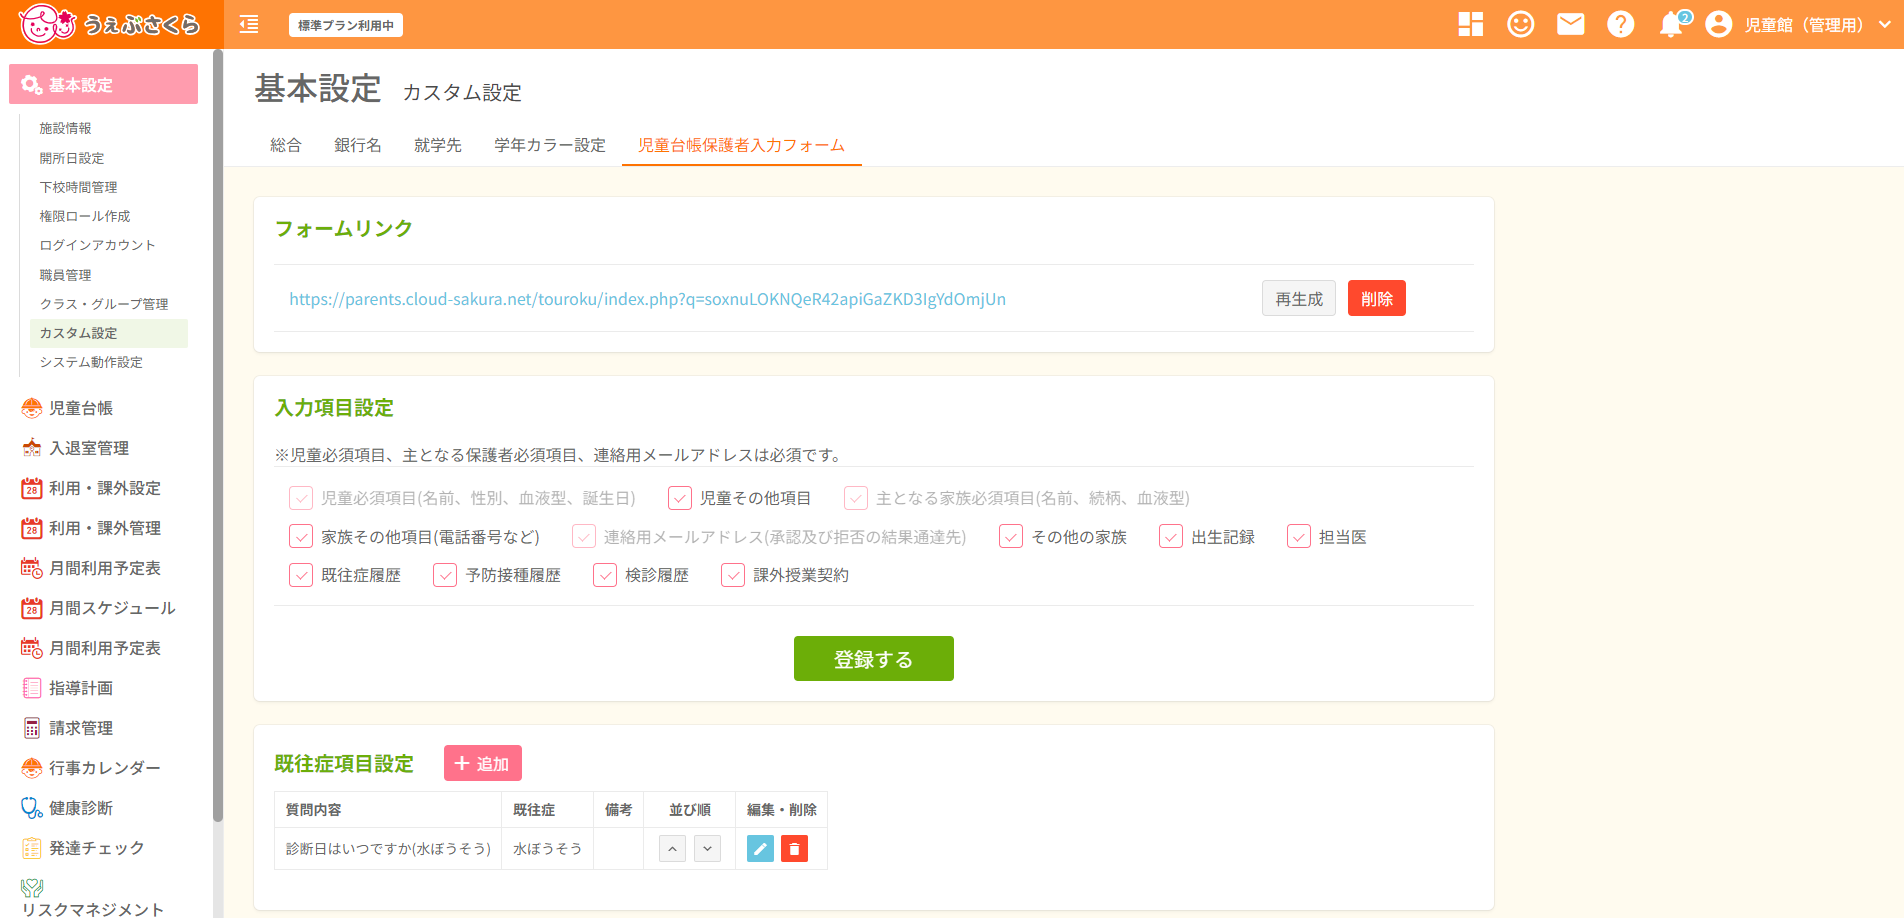This screenshot has width=1904, height=918.
Task: Open the help question mark icon
Action: click(1621, 24)
